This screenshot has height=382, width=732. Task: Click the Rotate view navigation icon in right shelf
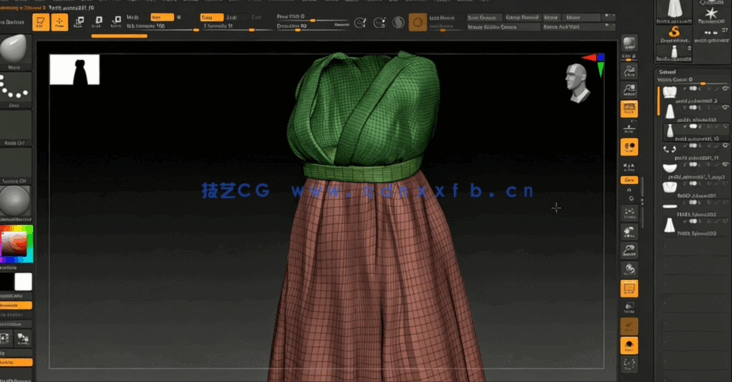(629, 269)
